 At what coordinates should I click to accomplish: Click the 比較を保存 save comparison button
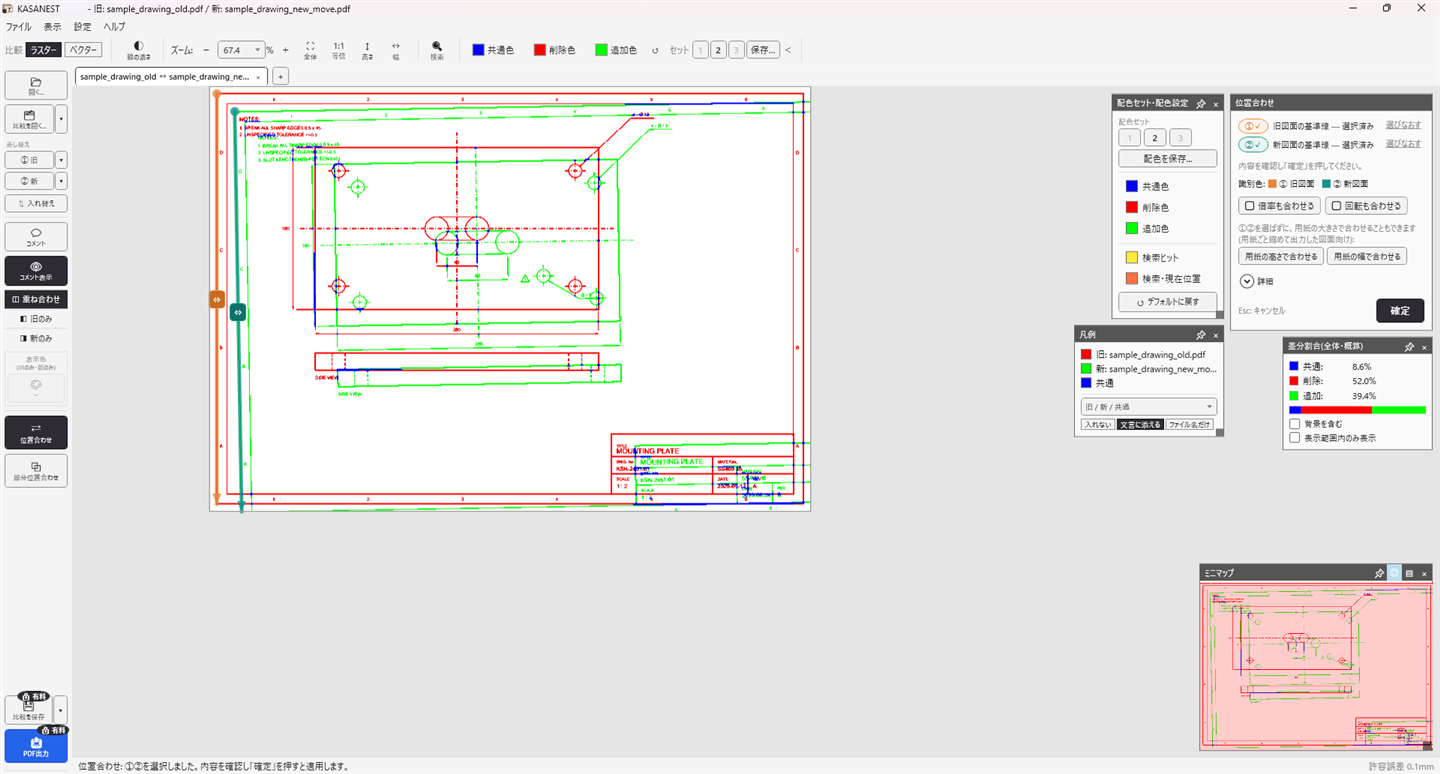click(29, 709)
